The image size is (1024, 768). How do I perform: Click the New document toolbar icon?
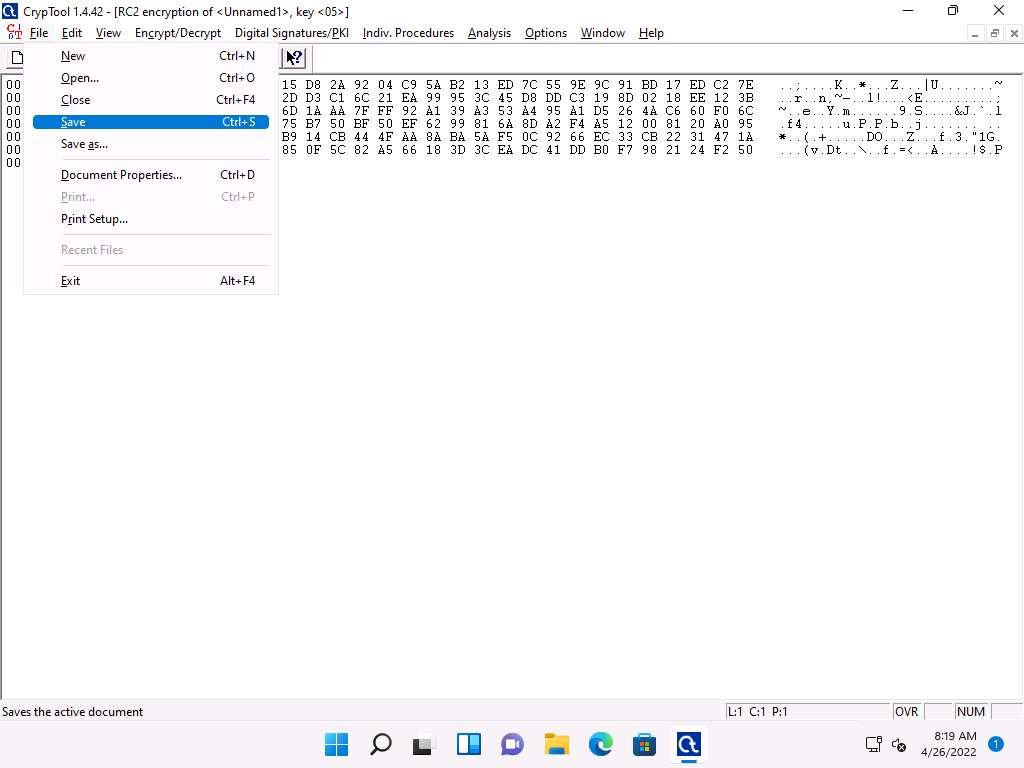click(x=16, y=58)
